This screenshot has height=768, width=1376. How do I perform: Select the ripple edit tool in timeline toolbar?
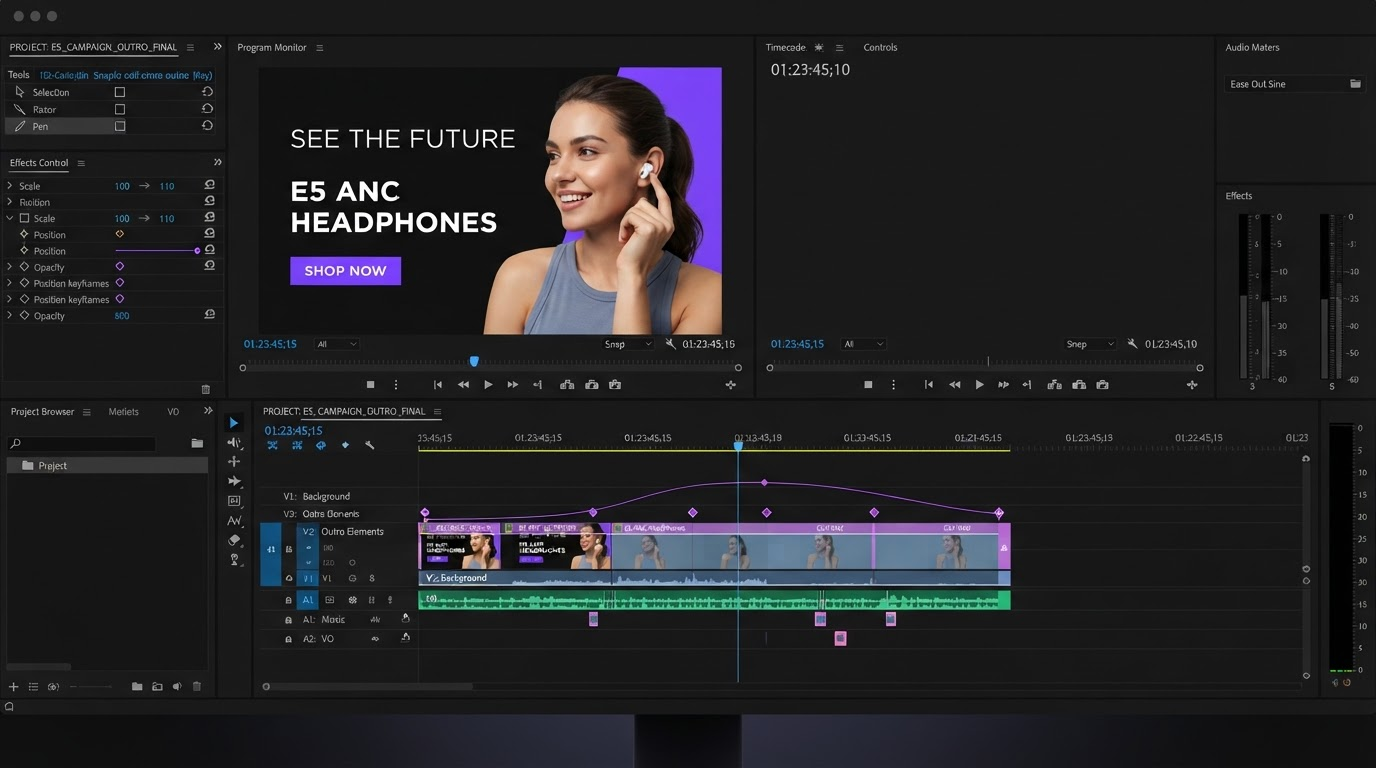click(x=234, y=442)
